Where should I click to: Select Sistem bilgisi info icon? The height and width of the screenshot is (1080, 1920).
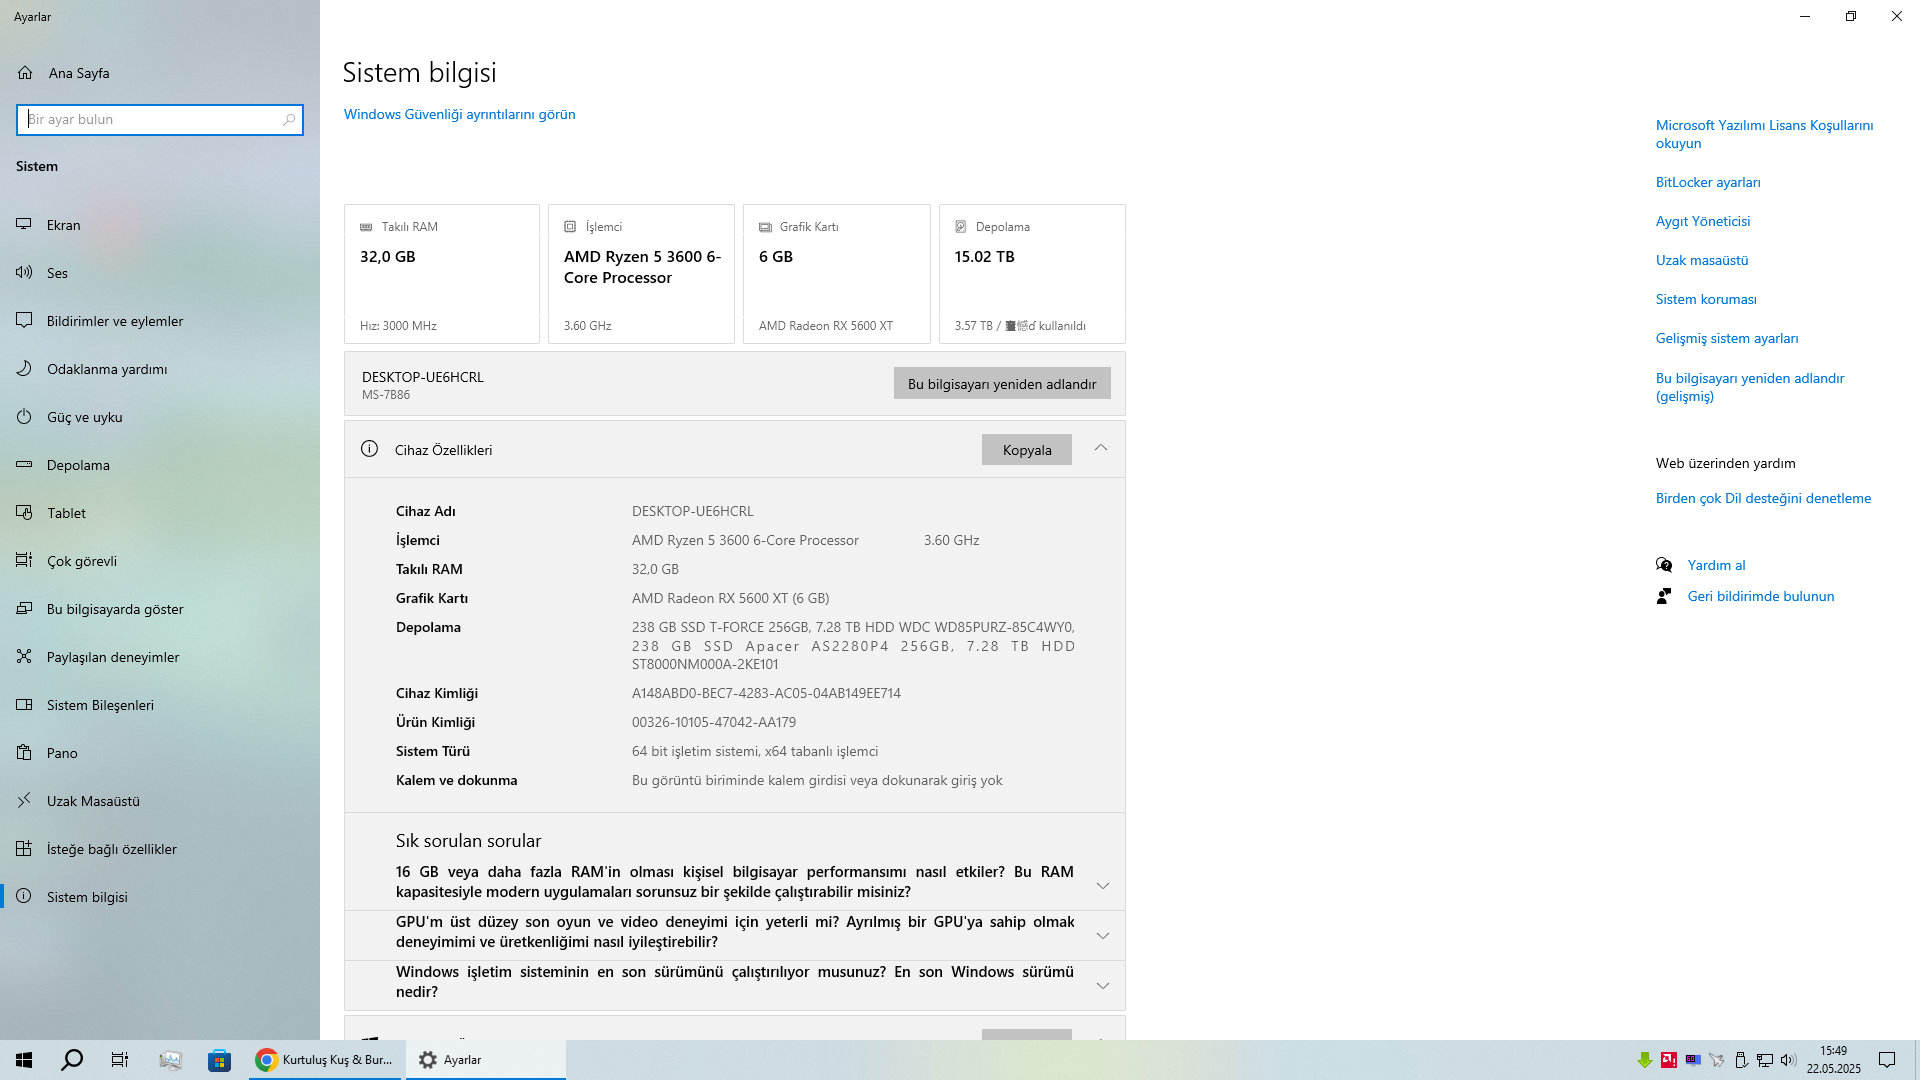point(24,897)
